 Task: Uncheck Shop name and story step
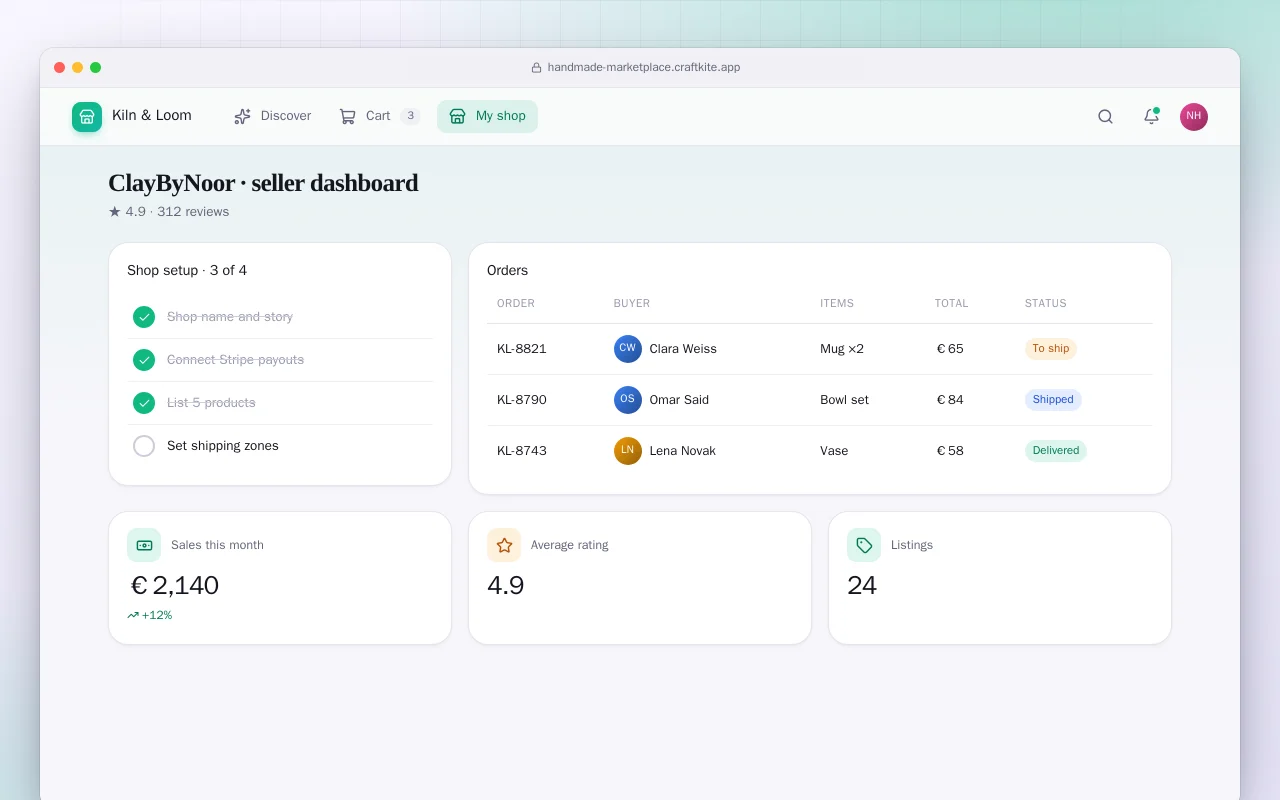pyautogui.click(x=144, y=317)
